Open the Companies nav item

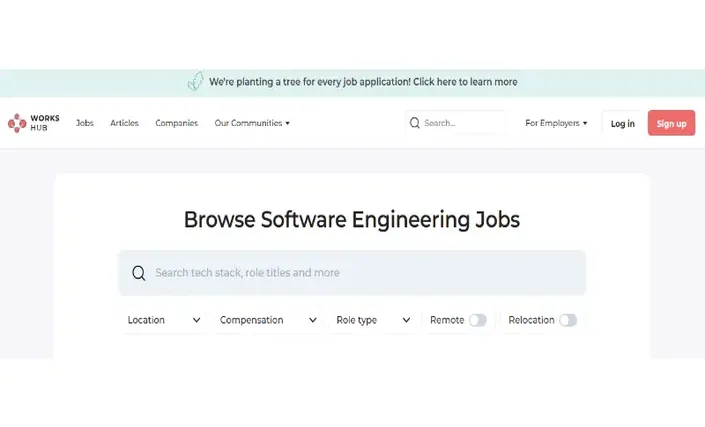click(x=177, y=123)
